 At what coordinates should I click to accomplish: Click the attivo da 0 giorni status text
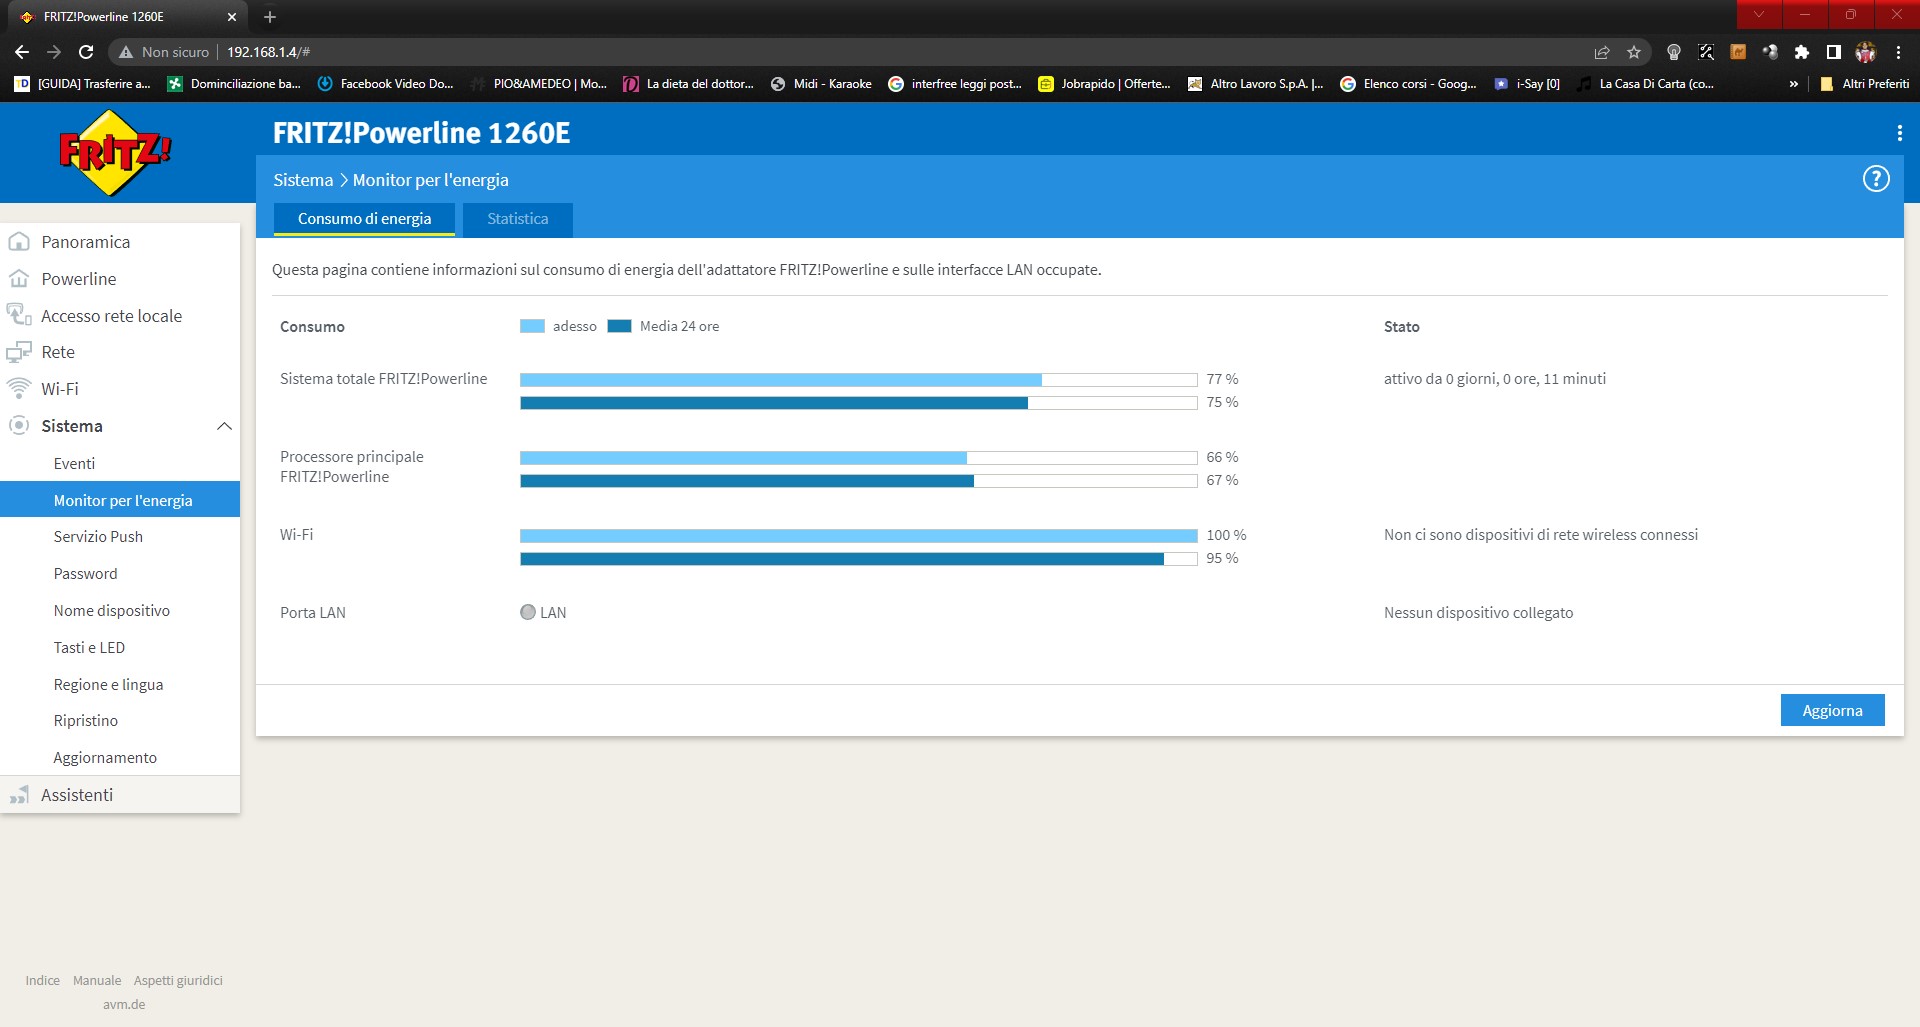tap(1495, 379)
